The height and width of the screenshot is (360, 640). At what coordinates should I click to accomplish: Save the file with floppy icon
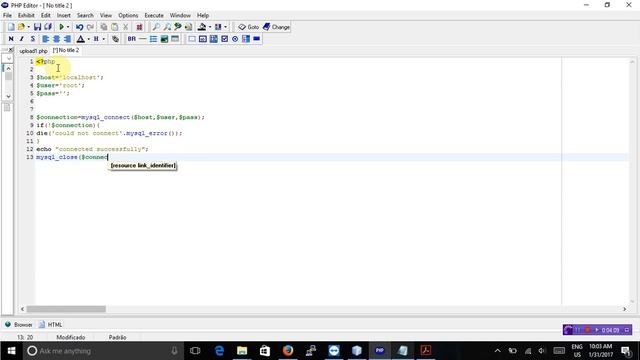click(x=37, y=27)
